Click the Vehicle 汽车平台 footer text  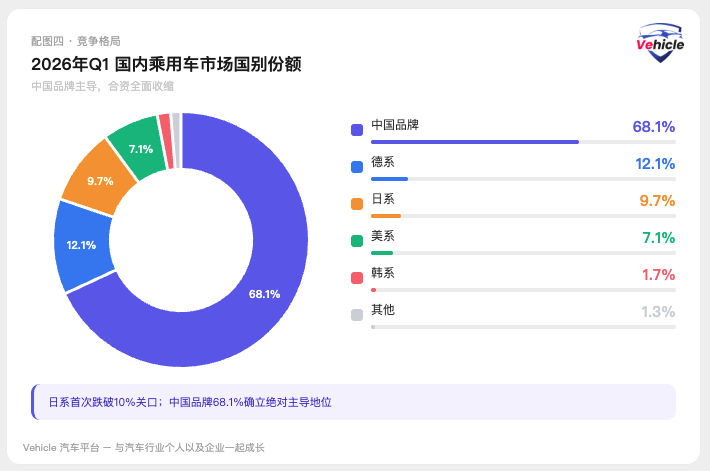pos(143,447)
